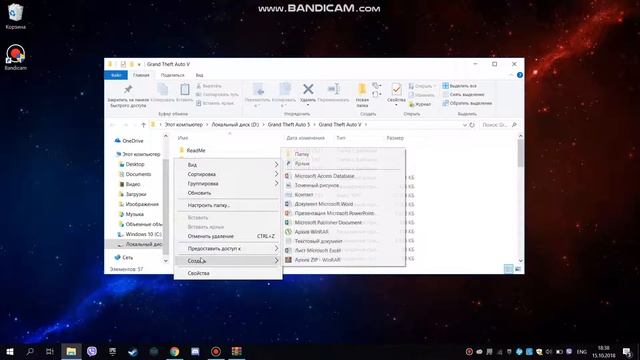Image resolution: width=640 pixels, height=360 pixels.
Task: Create Microsoft Access Database from submenu
Action: (x=343, y=176)
